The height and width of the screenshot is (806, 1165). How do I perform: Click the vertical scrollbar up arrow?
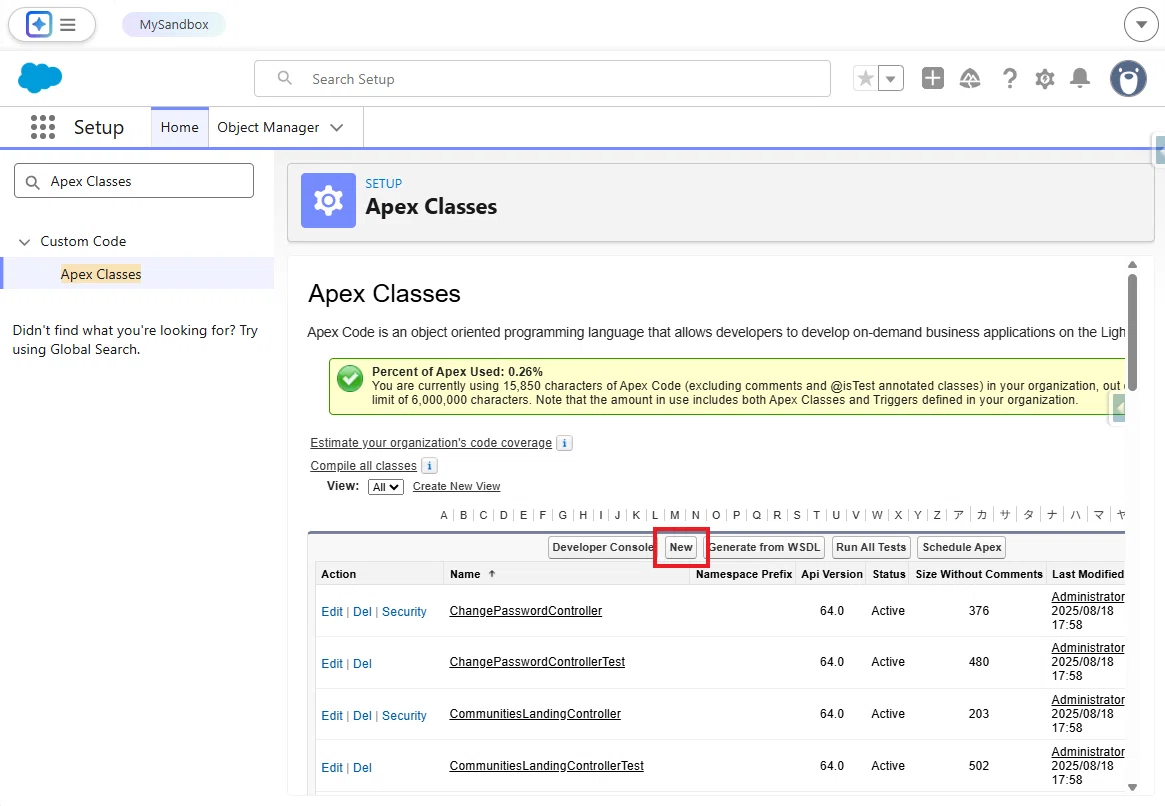click(1132, 264)
